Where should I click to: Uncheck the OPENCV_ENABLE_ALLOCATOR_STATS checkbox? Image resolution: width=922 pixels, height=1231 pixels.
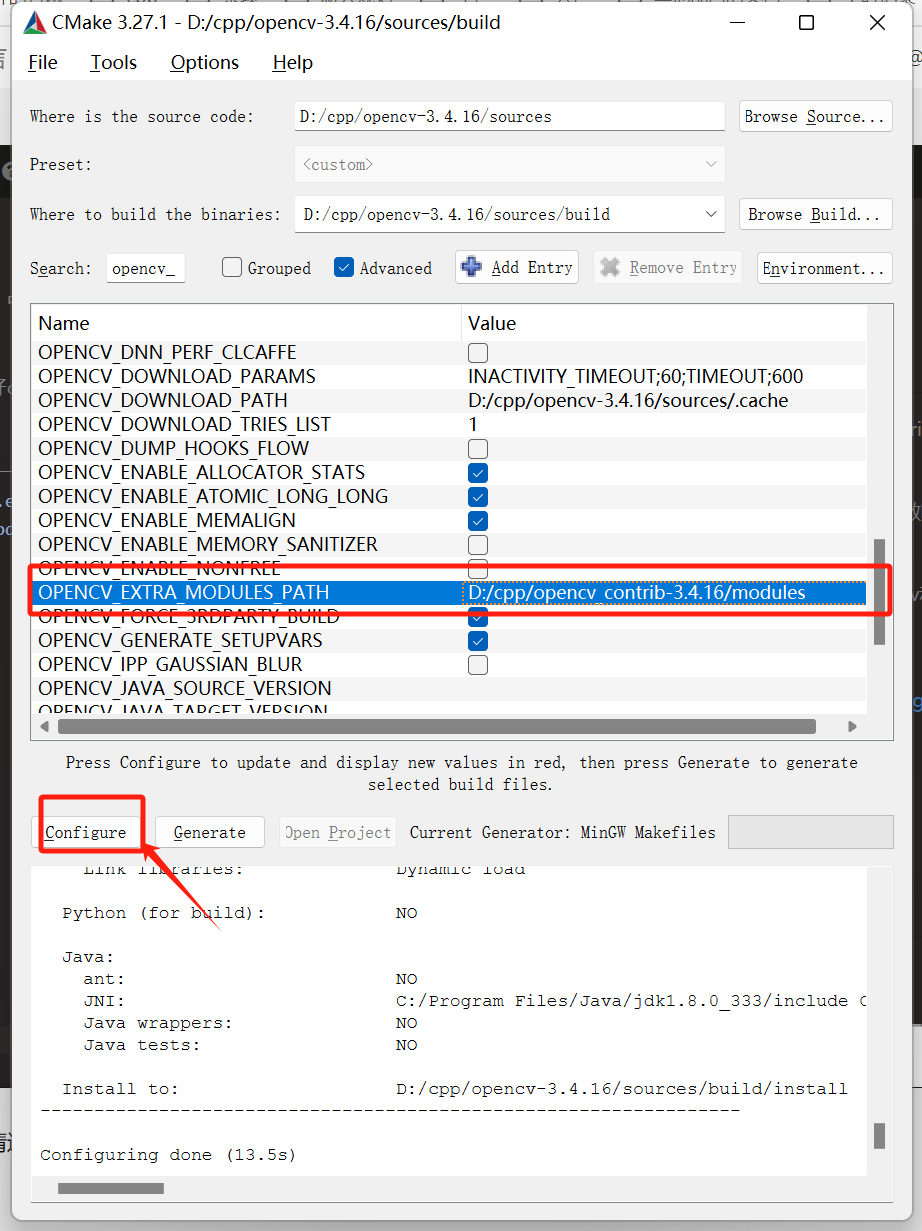[478, 472]
